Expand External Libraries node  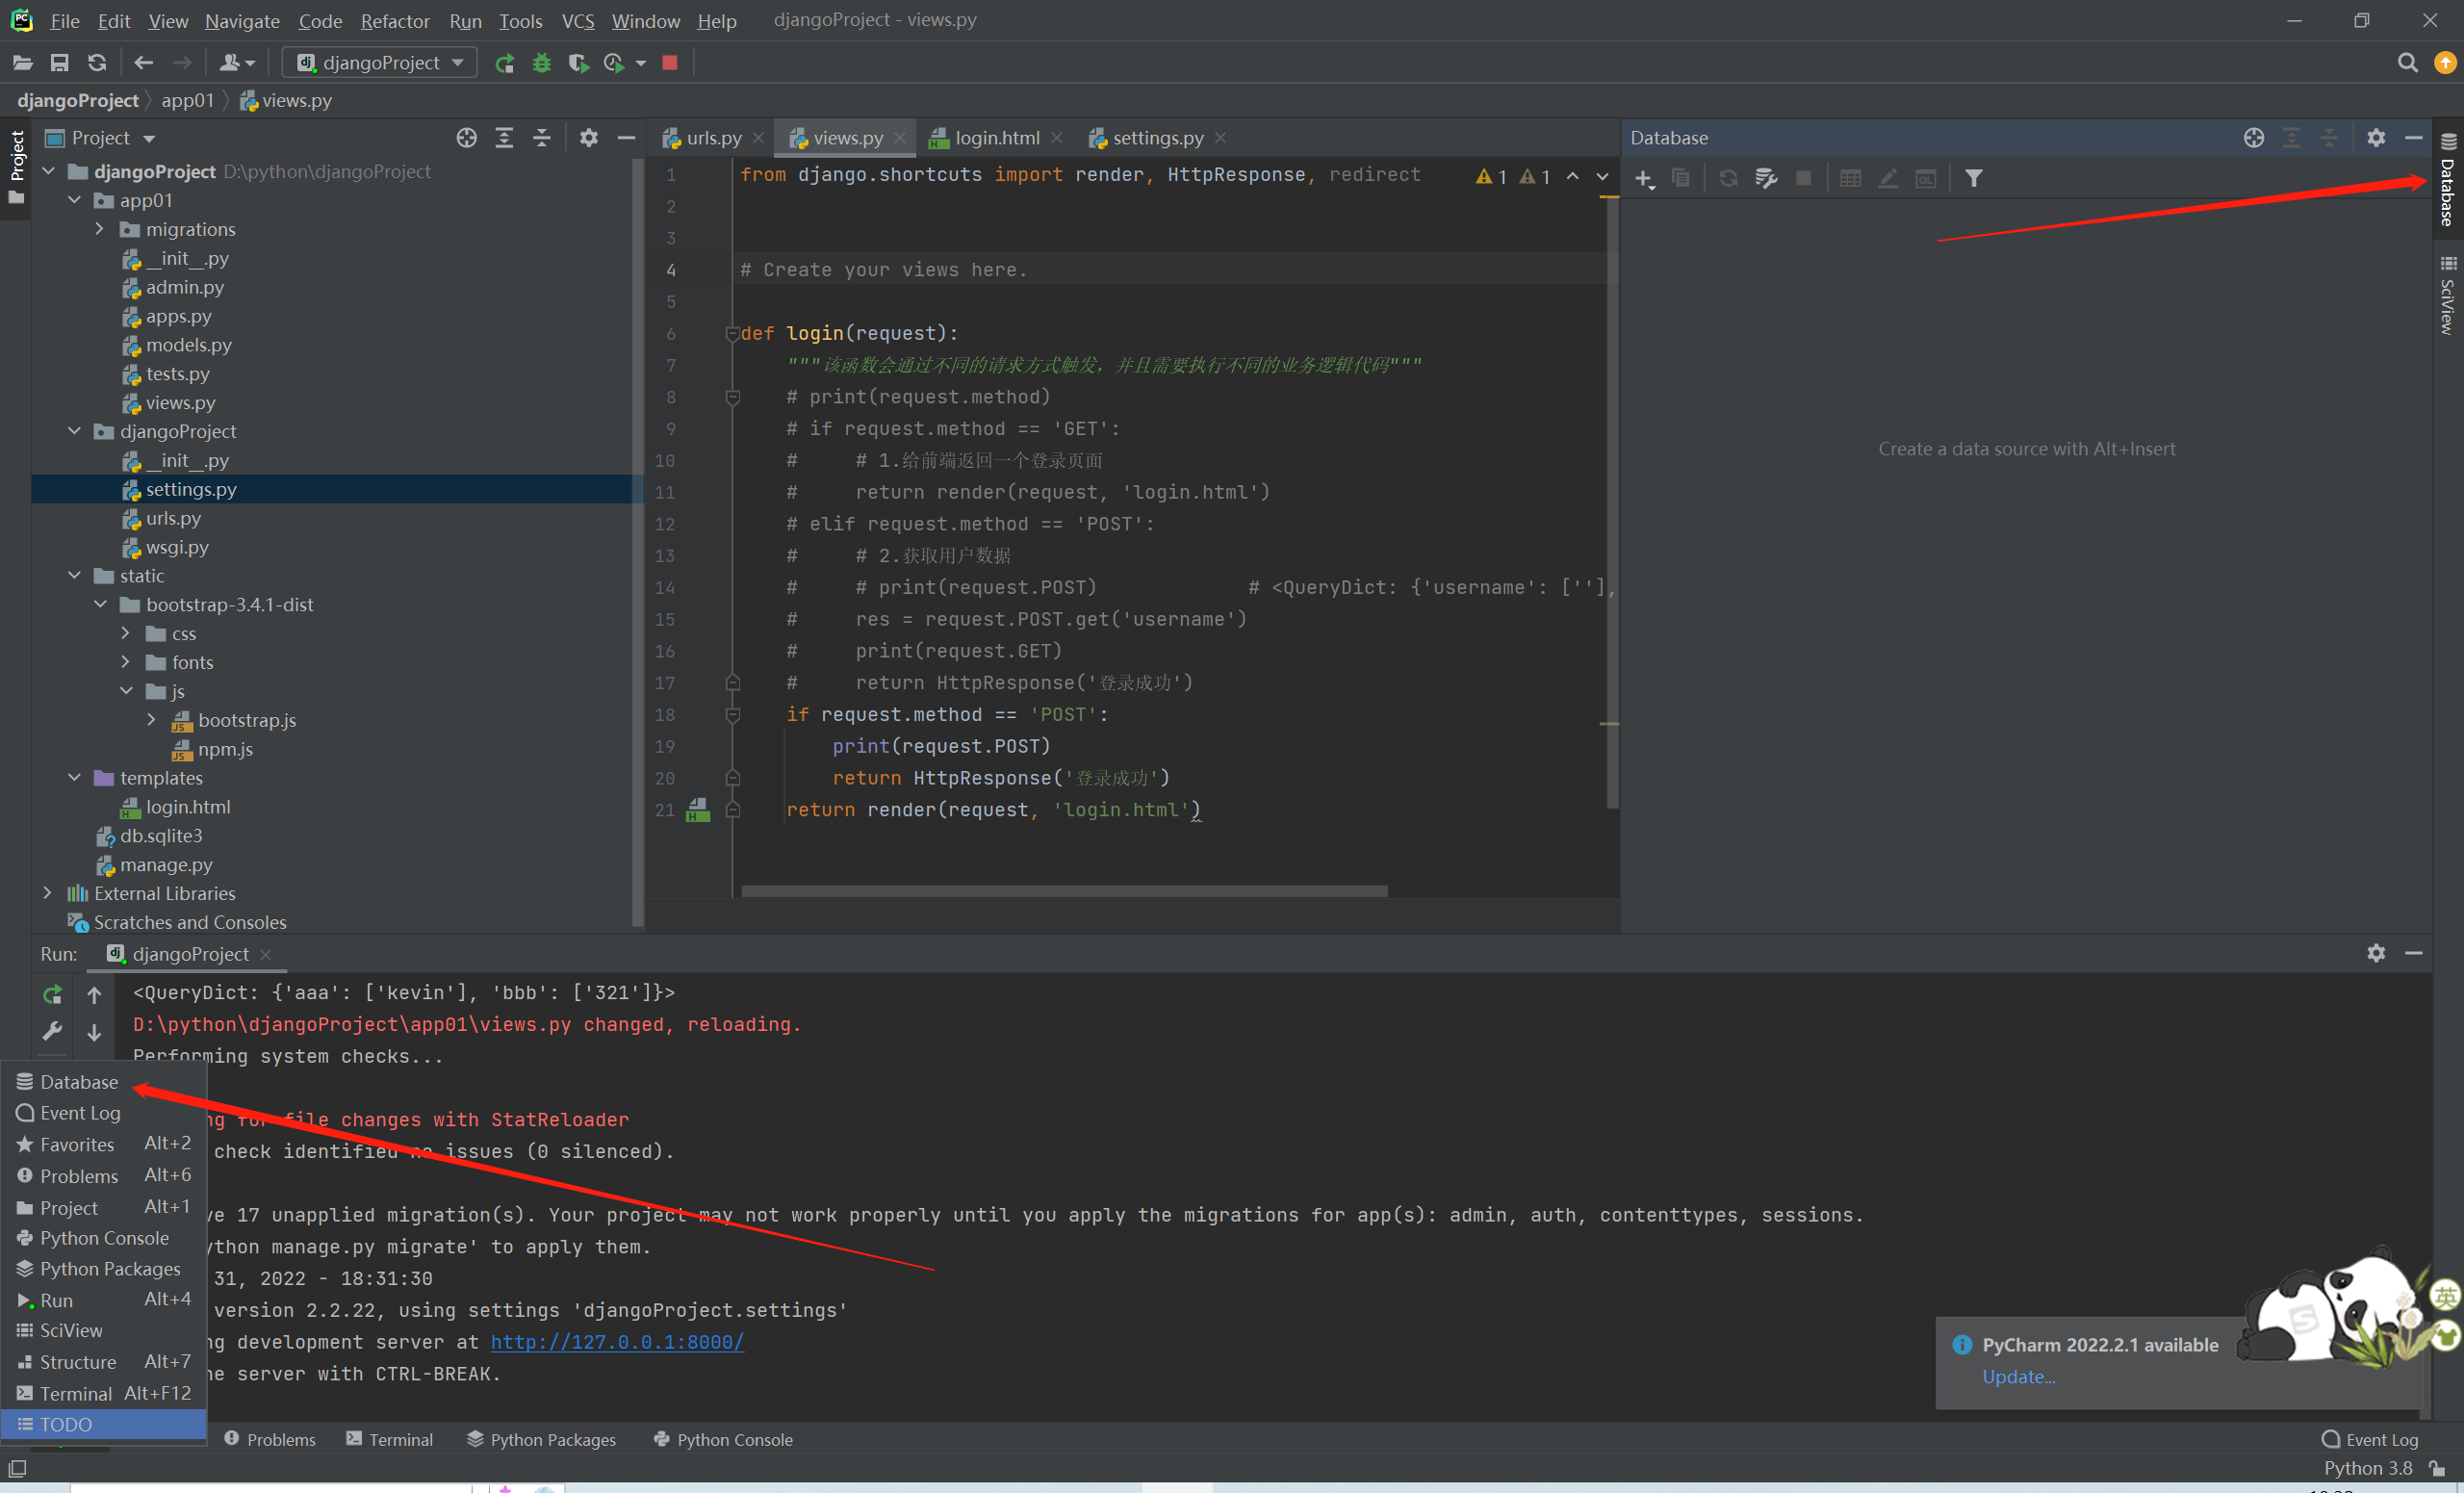(x=47, y=893)
